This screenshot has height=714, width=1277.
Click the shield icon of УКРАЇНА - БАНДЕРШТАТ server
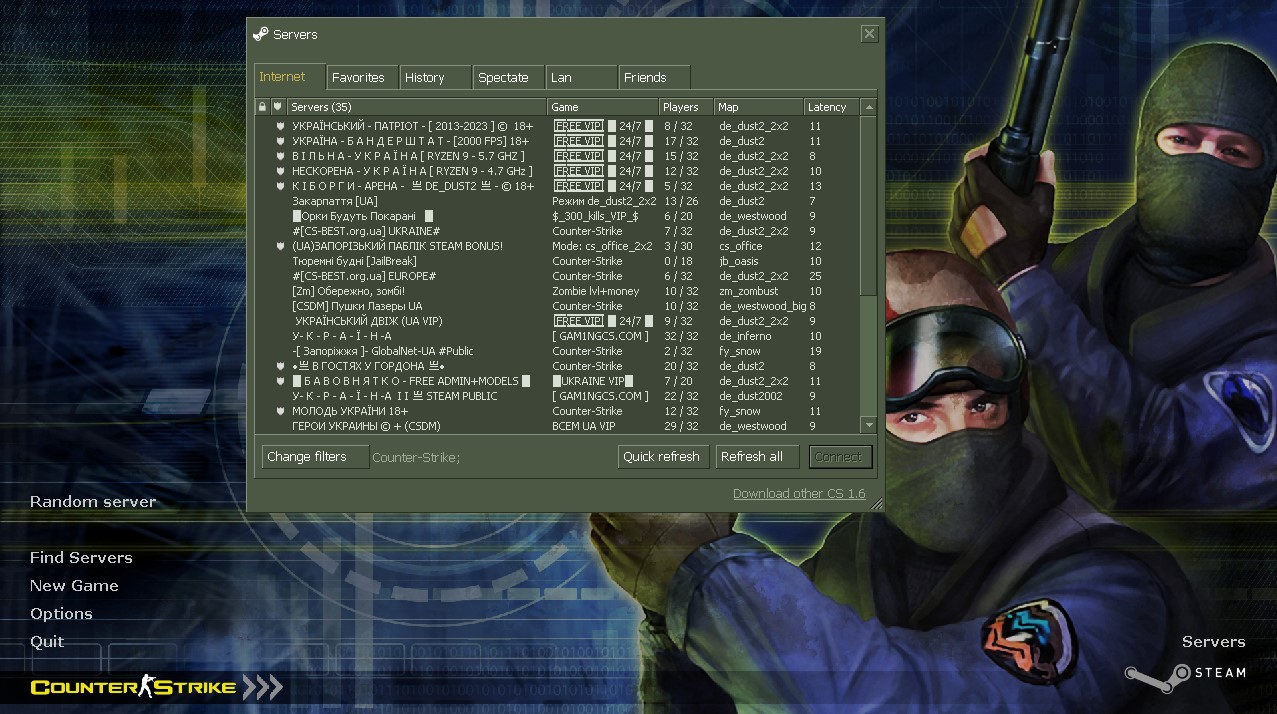click(281, 141)
